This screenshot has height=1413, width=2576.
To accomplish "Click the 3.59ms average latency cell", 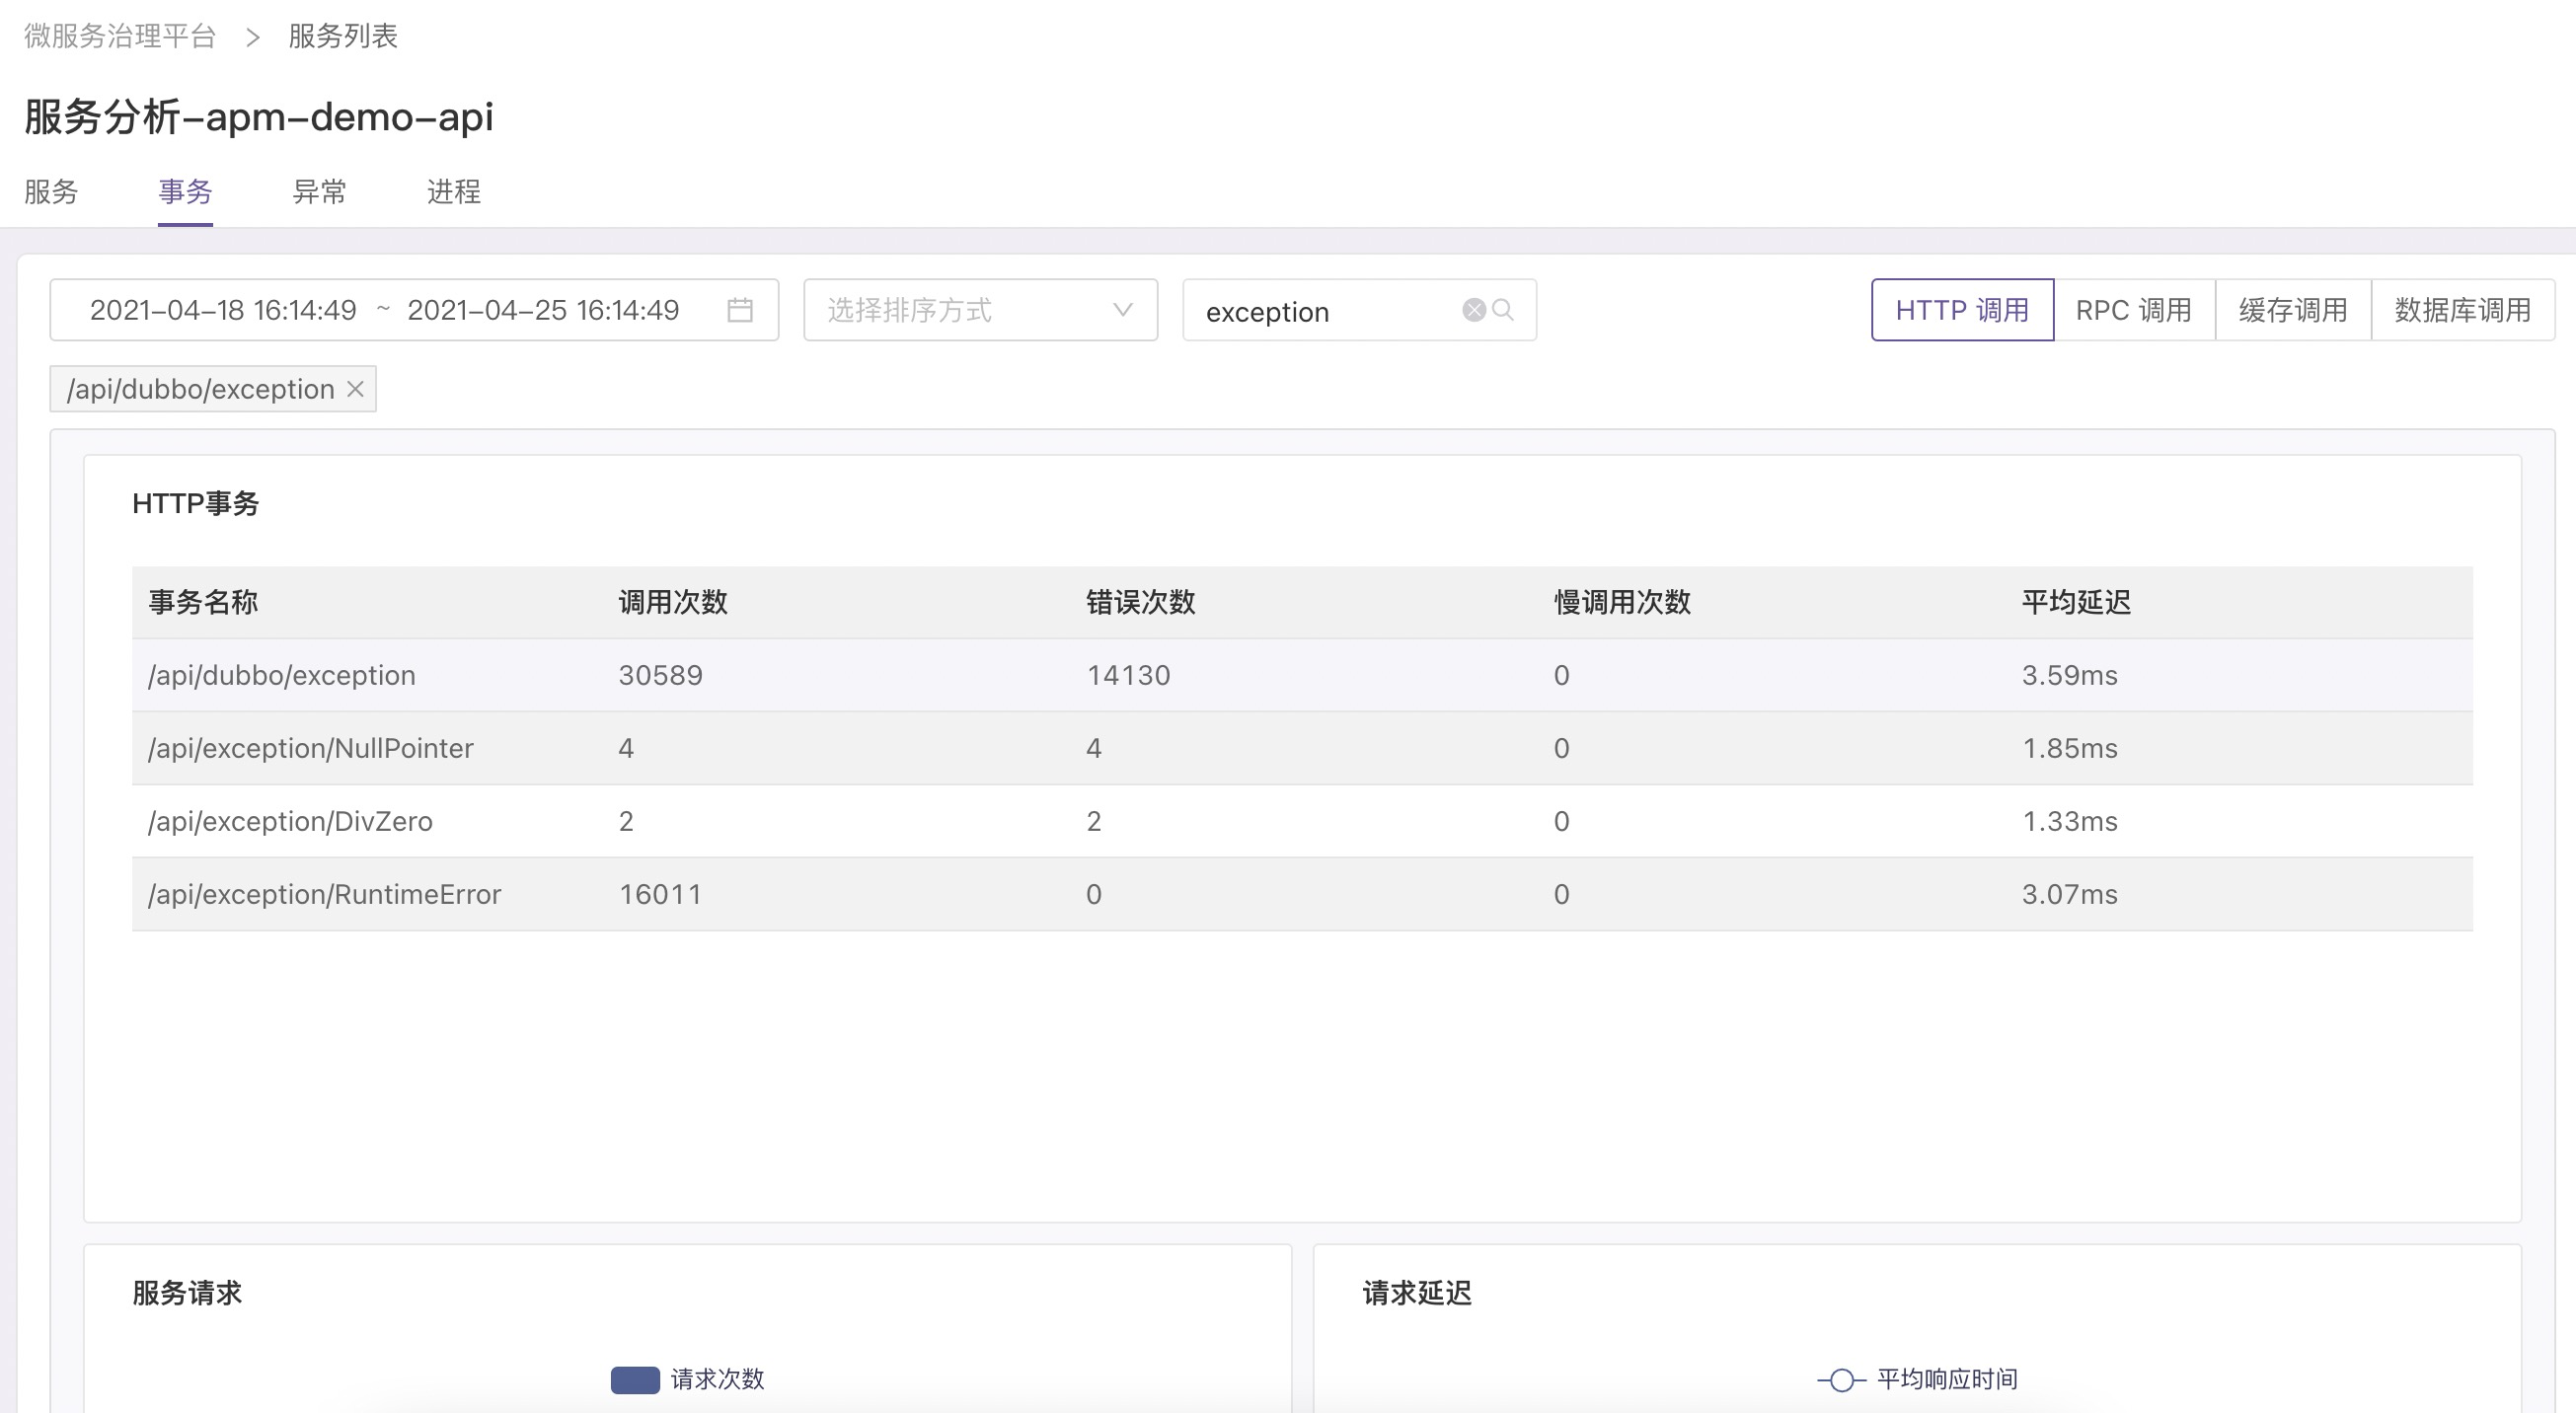I will tap(2070, 675).
